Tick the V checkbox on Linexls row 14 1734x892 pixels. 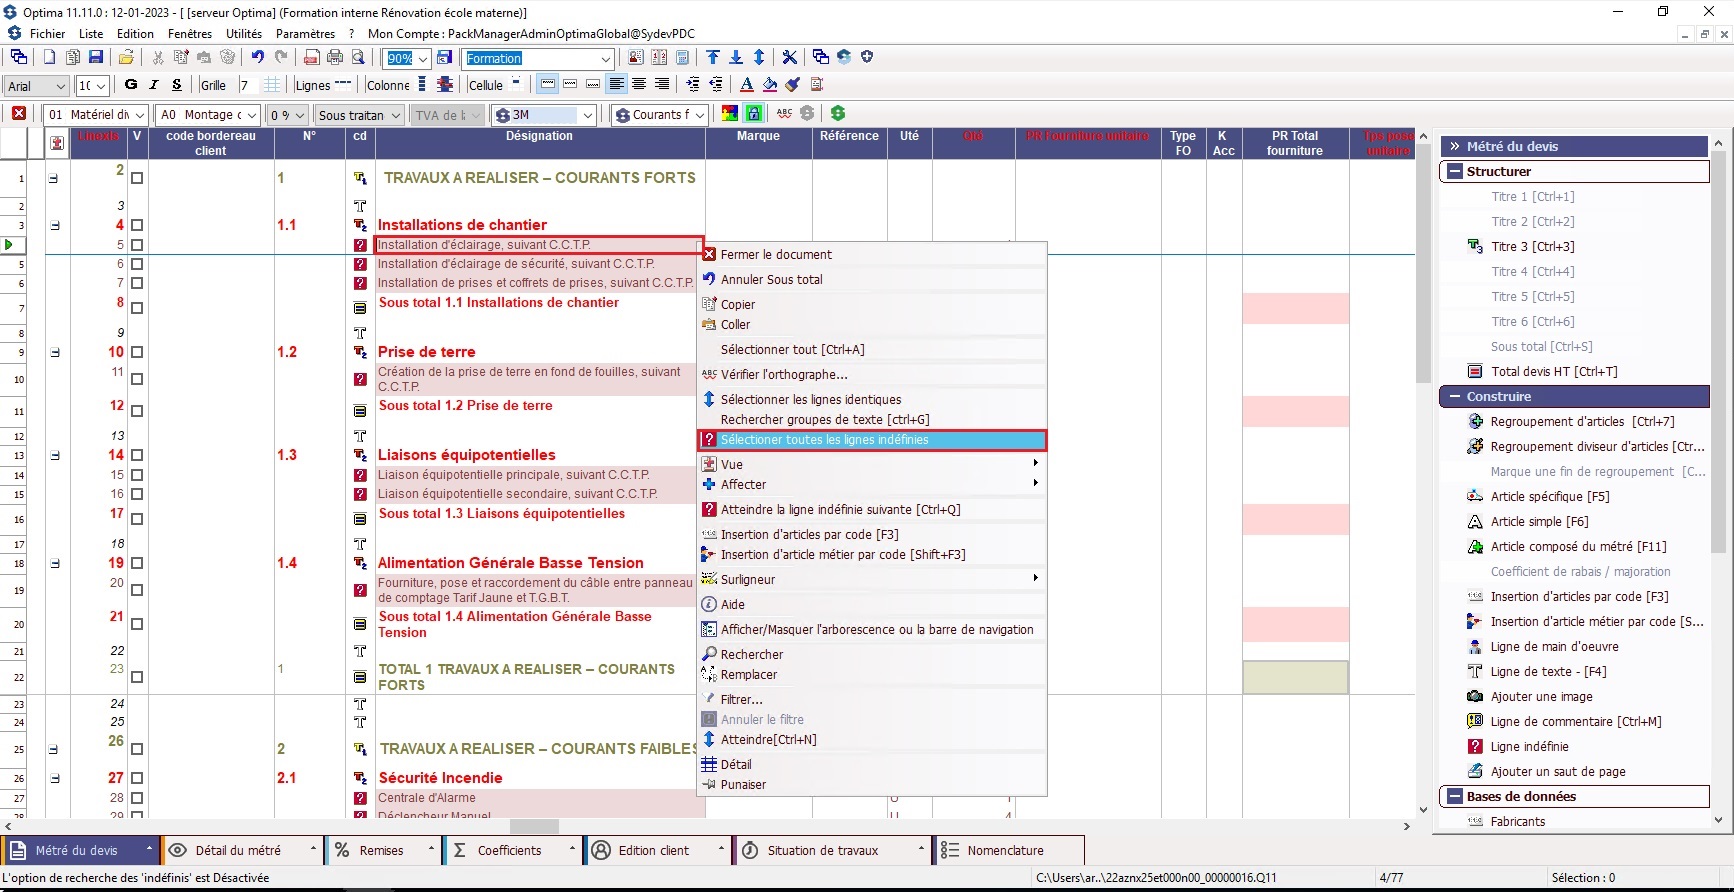(137, 456)
